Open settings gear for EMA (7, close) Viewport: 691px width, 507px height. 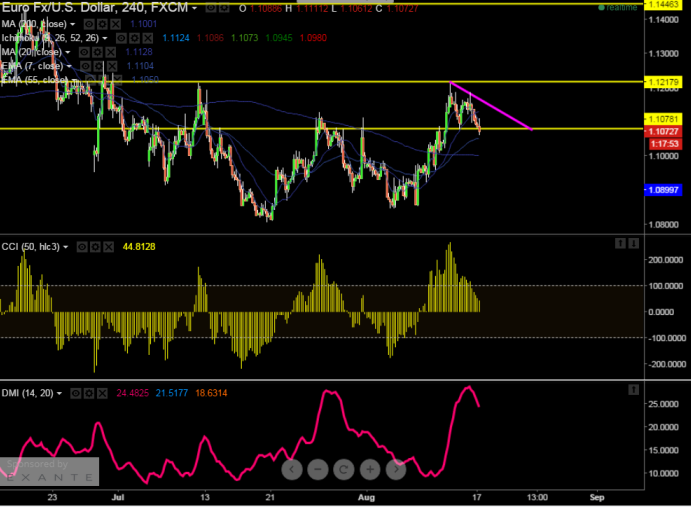coord(99,66)
